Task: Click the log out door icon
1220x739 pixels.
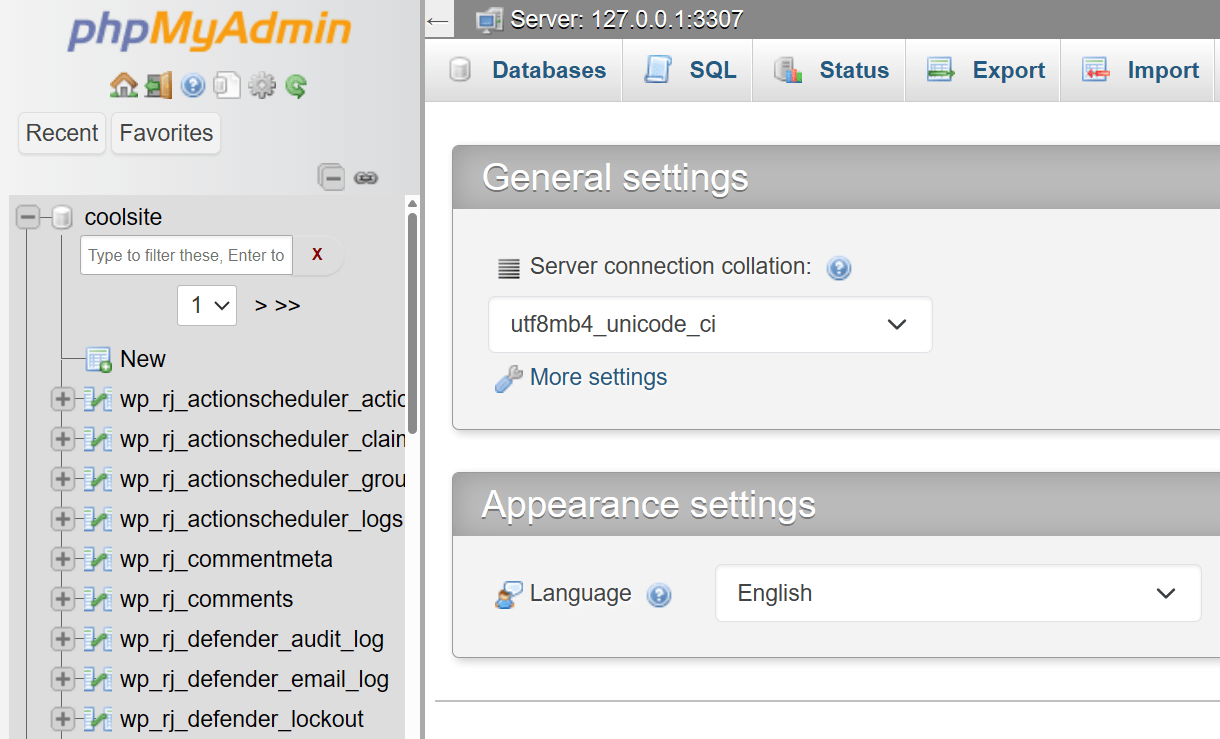Action: click(x=158, y=86)
